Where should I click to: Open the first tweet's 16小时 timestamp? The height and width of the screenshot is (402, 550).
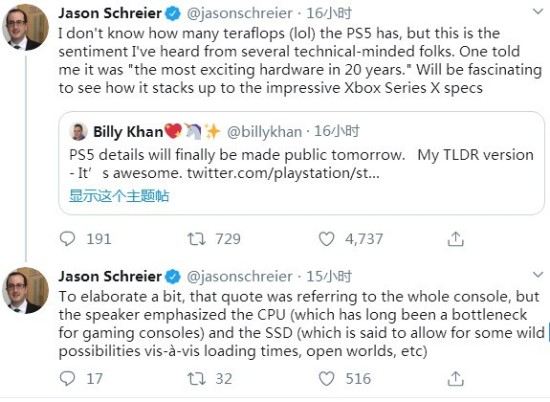[x=329, y=13]
